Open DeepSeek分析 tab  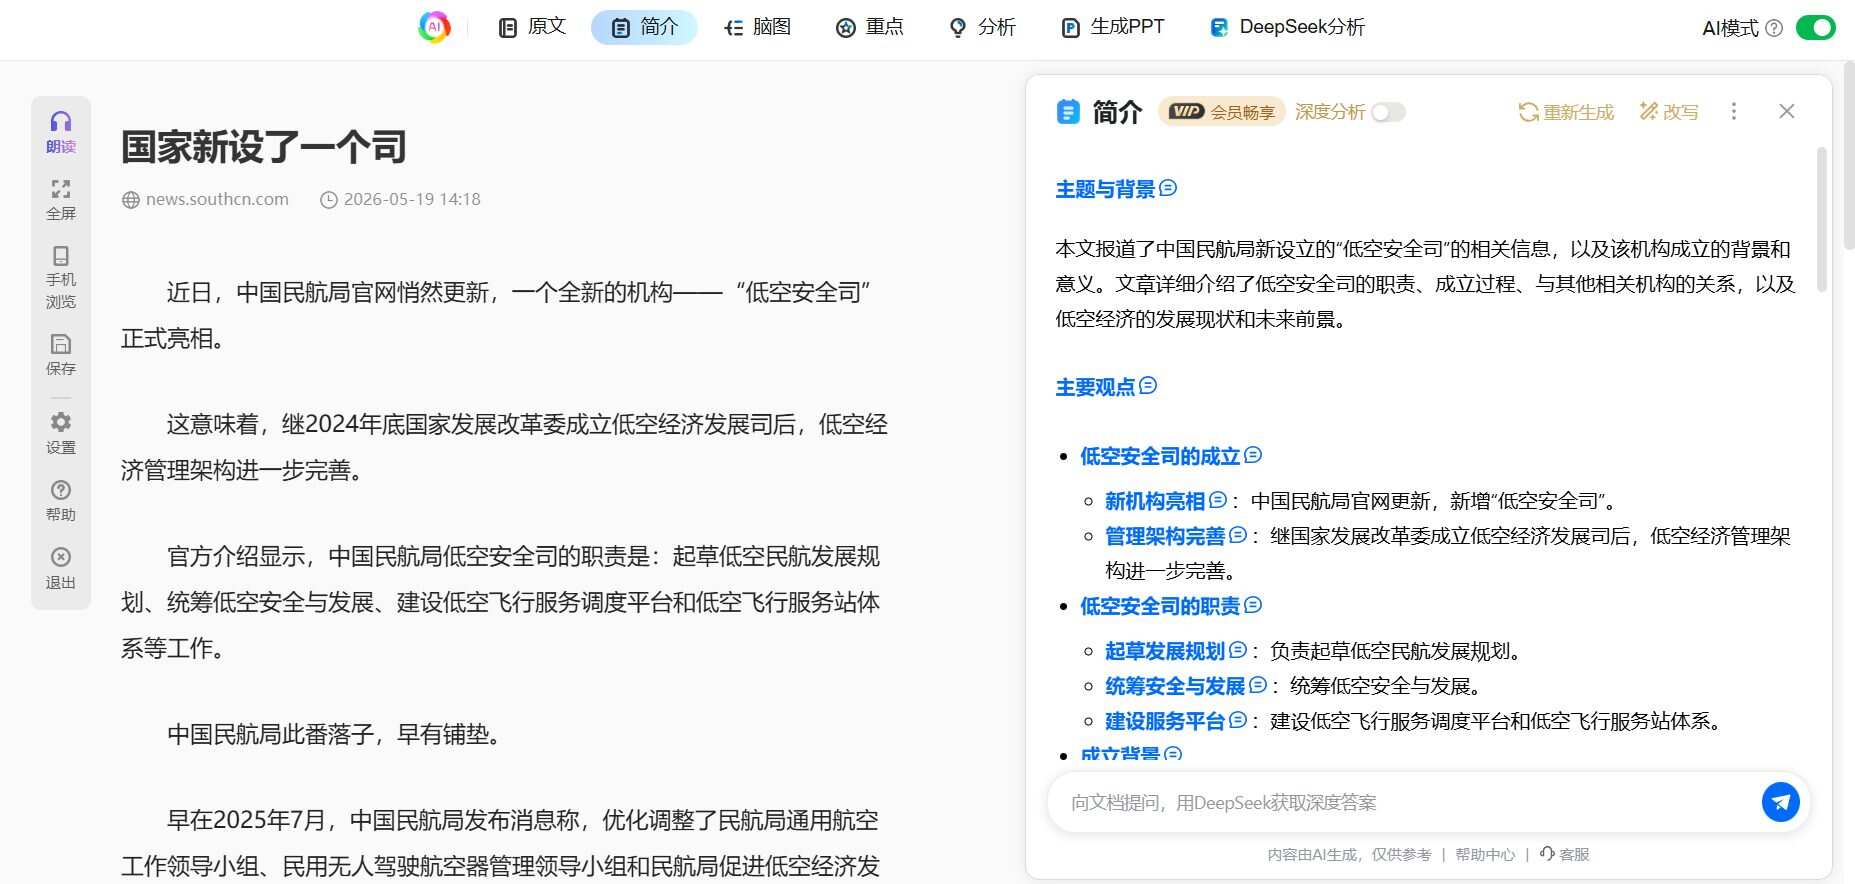1287,27
